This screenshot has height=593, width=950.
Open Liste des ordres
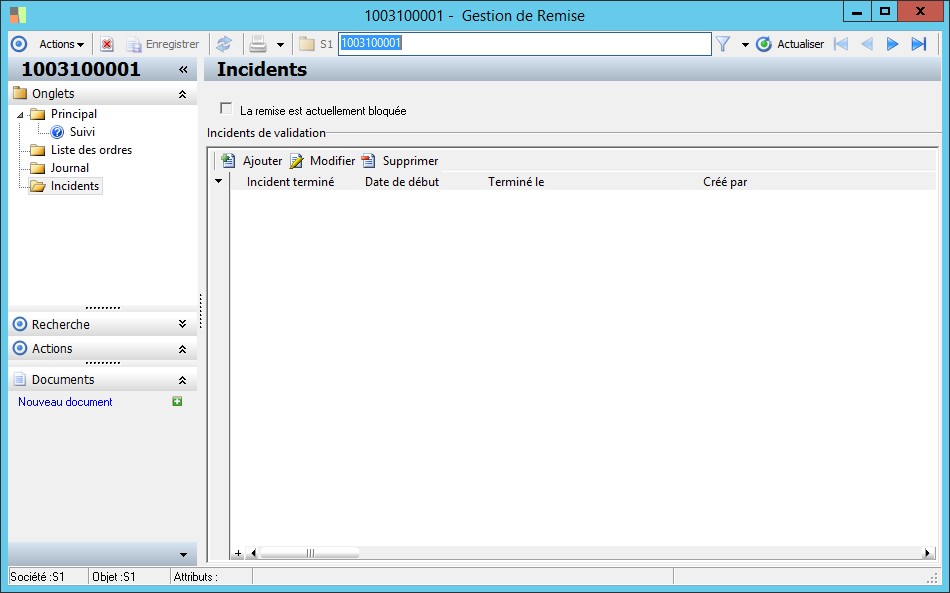tap(91, 150)
